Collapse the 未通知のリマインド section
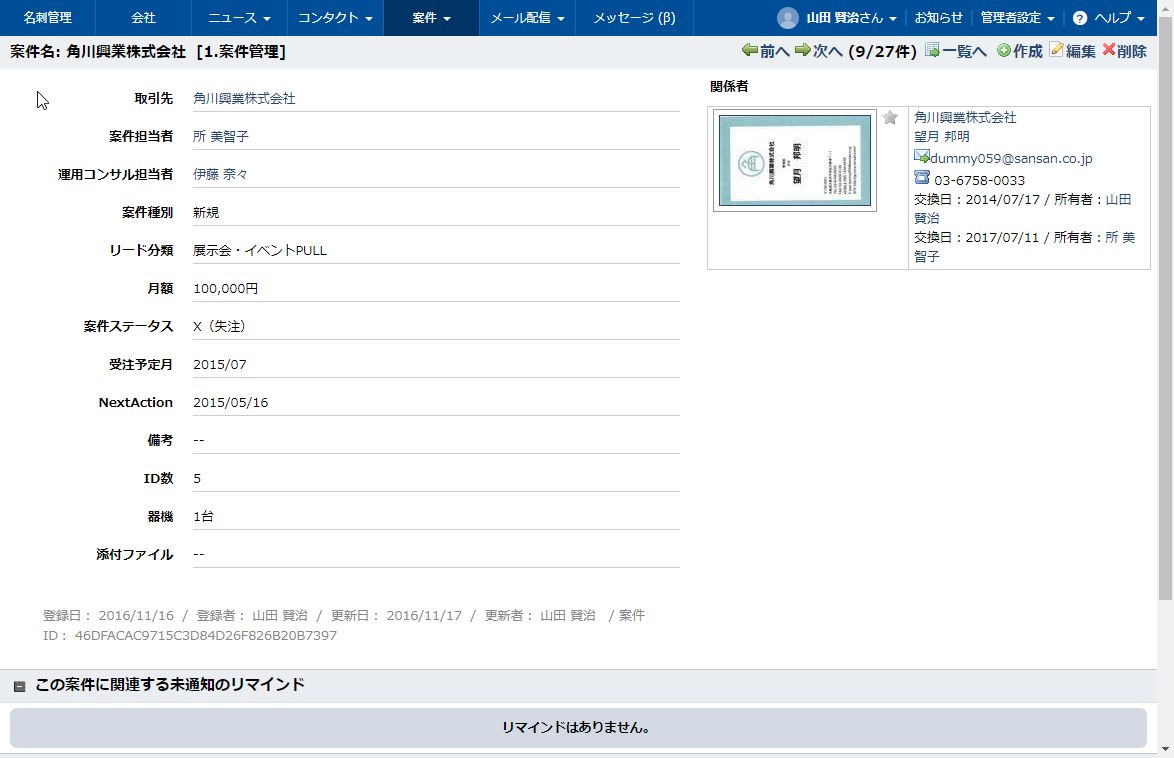Viewport: 1174px width, 758px height. [x=19, y=686]
